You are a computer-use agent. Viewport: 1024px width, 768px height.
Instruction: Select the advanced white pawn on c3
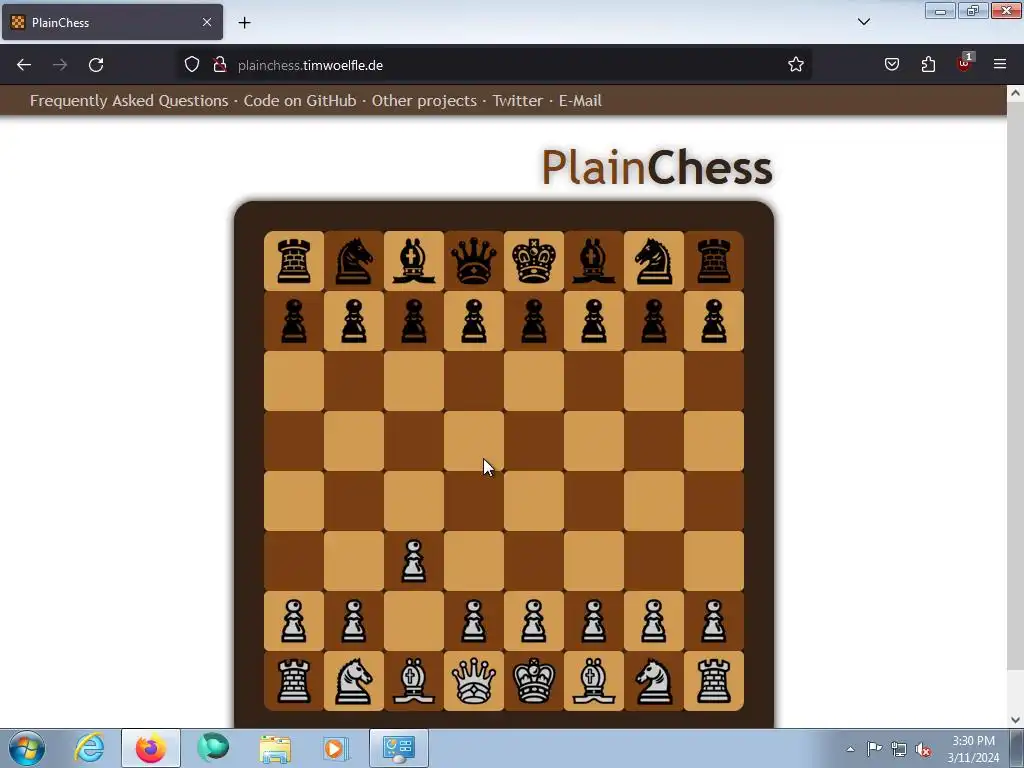(x=414, y=561)
